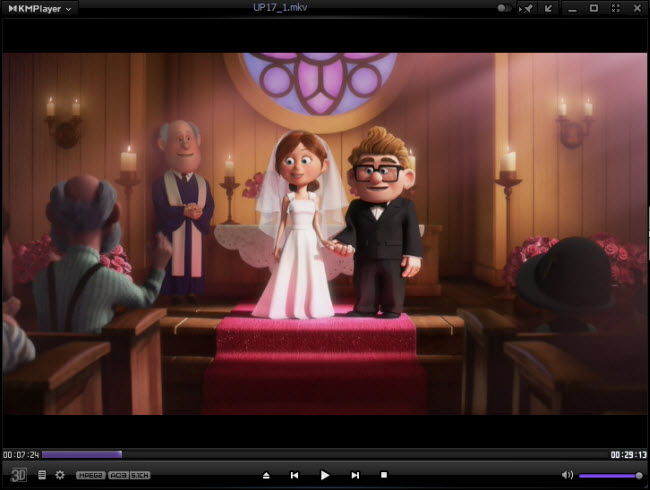Open the playlist editor icon

(42, 474)
